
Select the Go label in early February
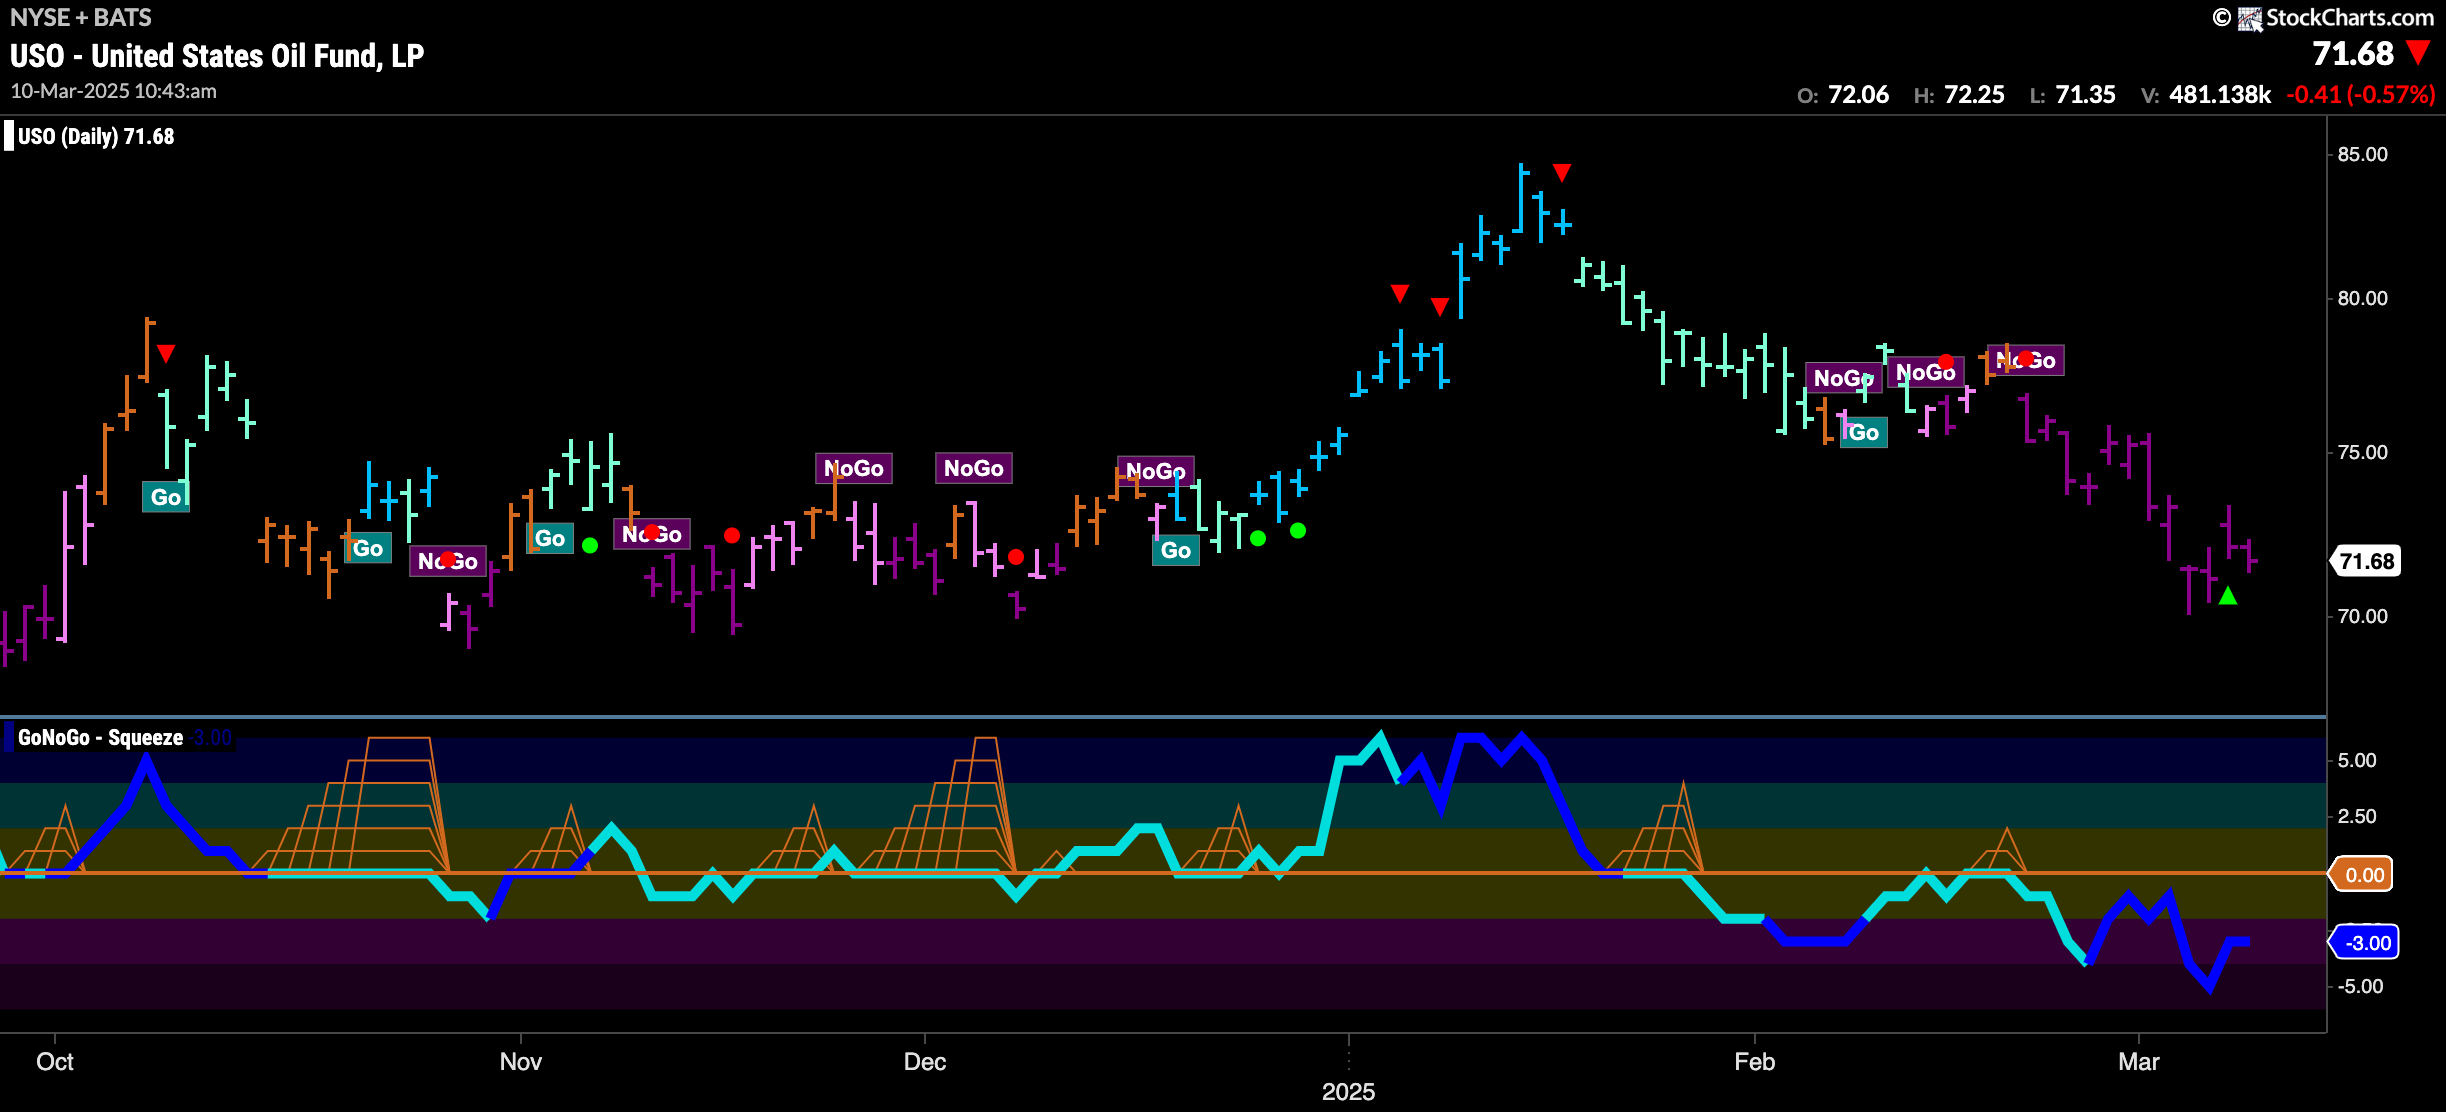[1864, 432]
